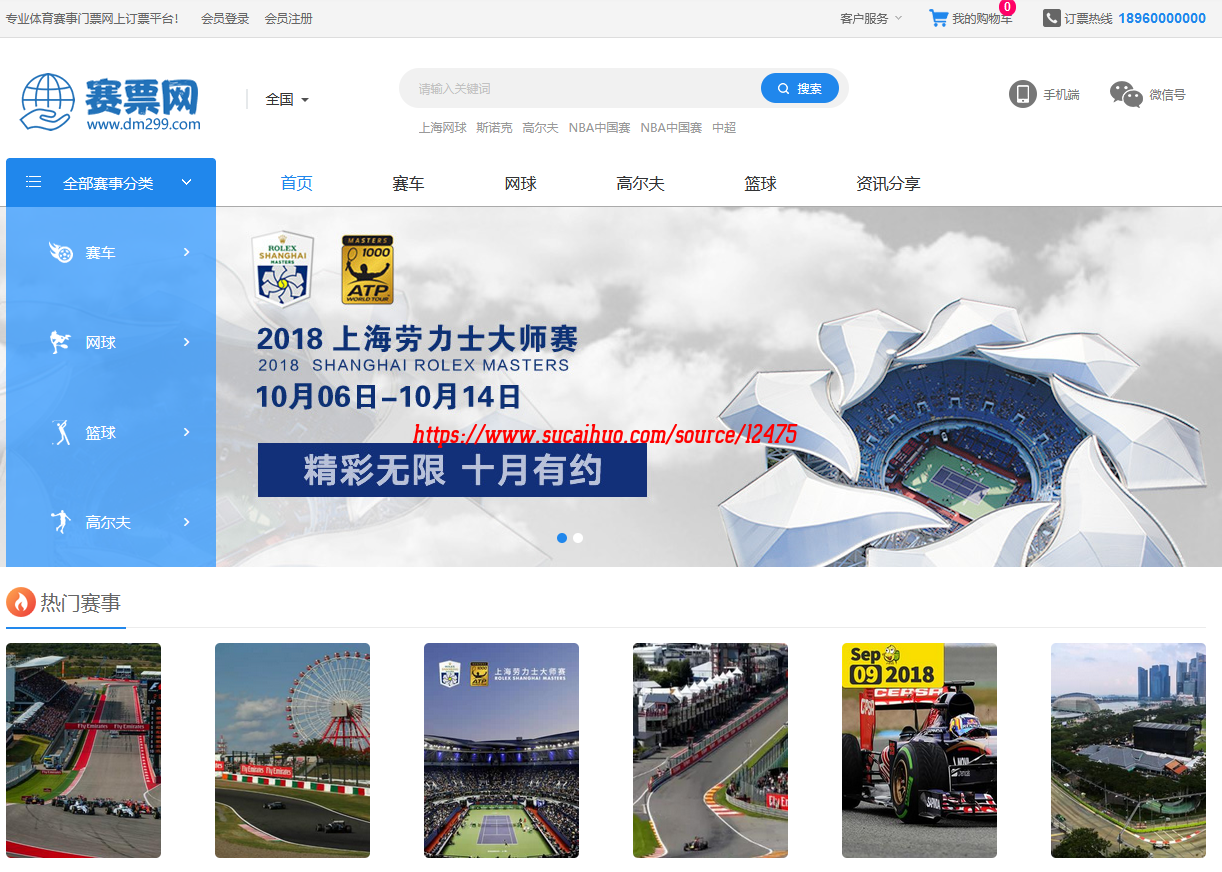1222x872 pixels.
Task: Collapse the 全部赛事分类 category menu
Action: (x=186, y=182)
